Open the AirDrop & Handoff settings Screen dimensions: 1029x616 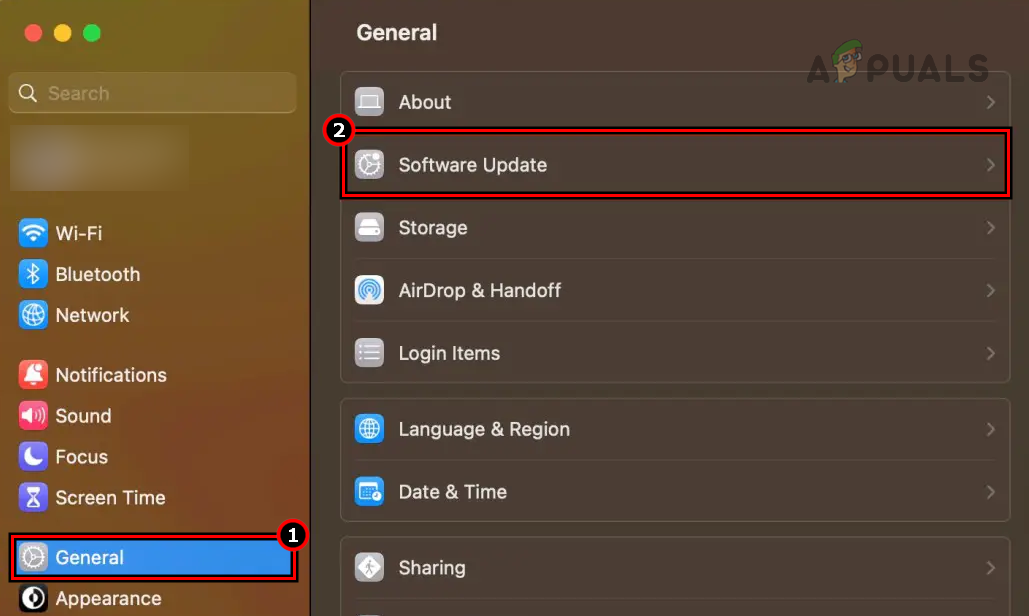(x=675, y=290)
